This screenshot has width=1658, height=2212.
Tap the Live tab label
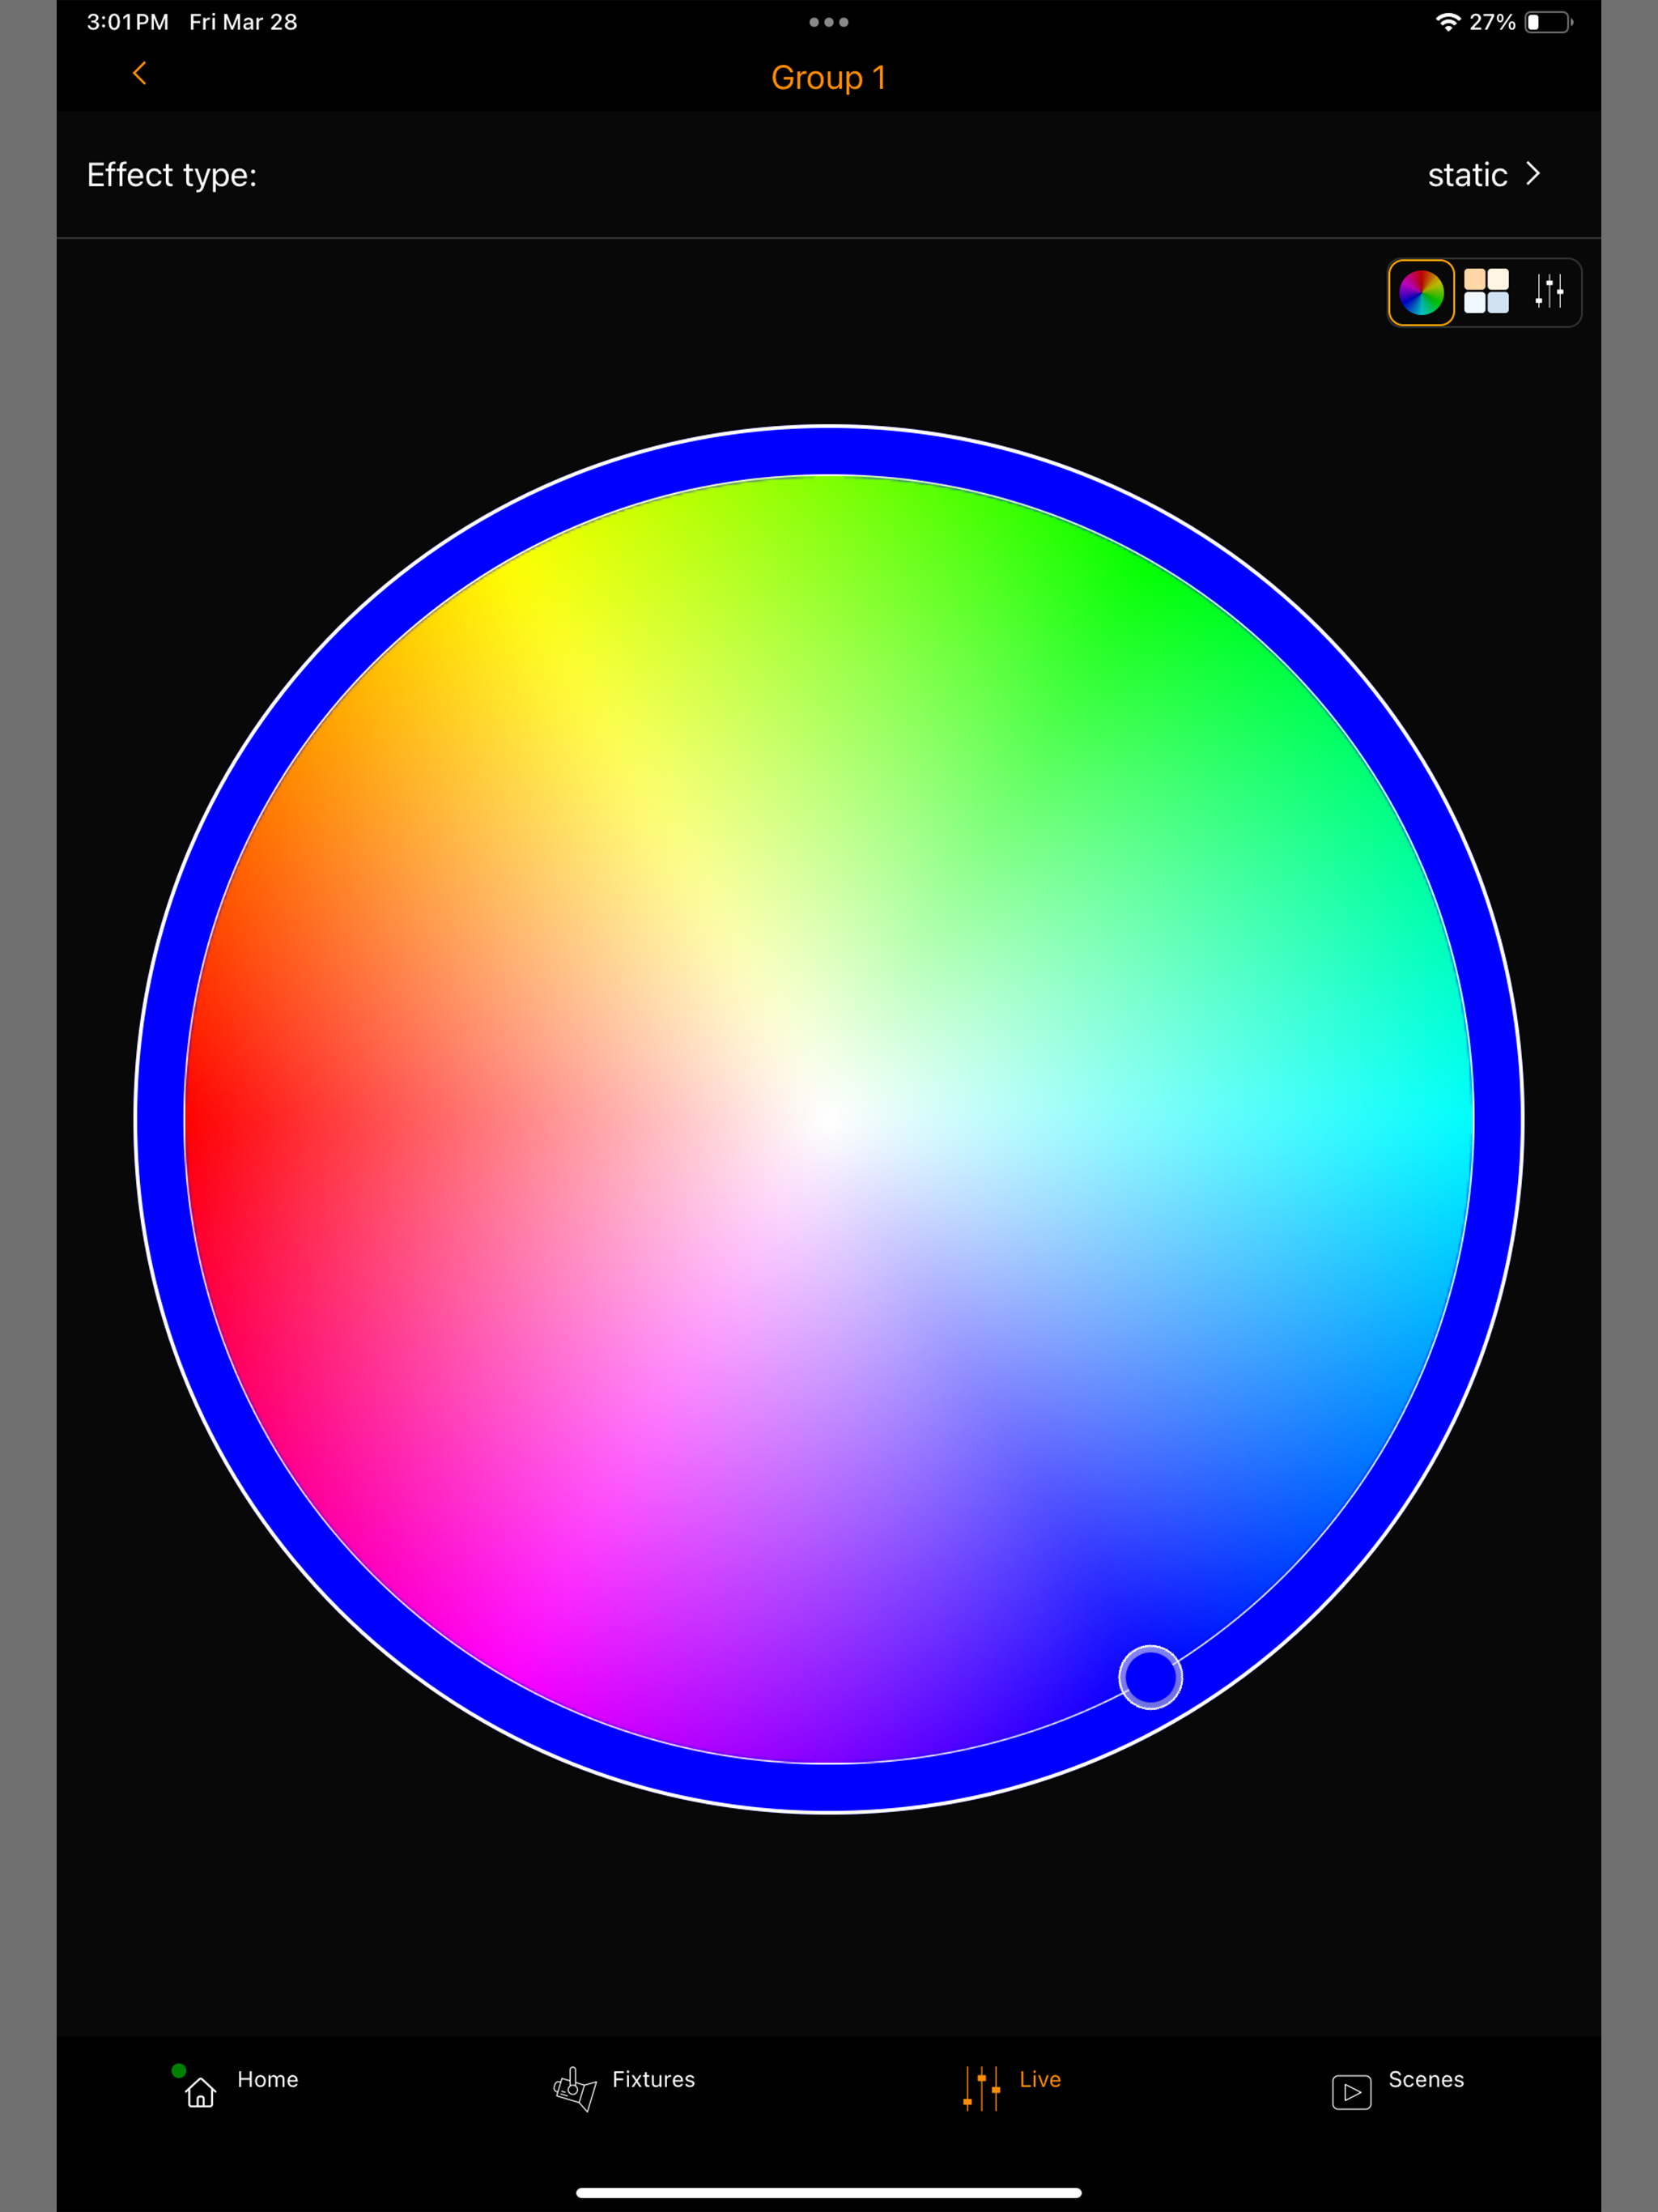(1040, 2080)
